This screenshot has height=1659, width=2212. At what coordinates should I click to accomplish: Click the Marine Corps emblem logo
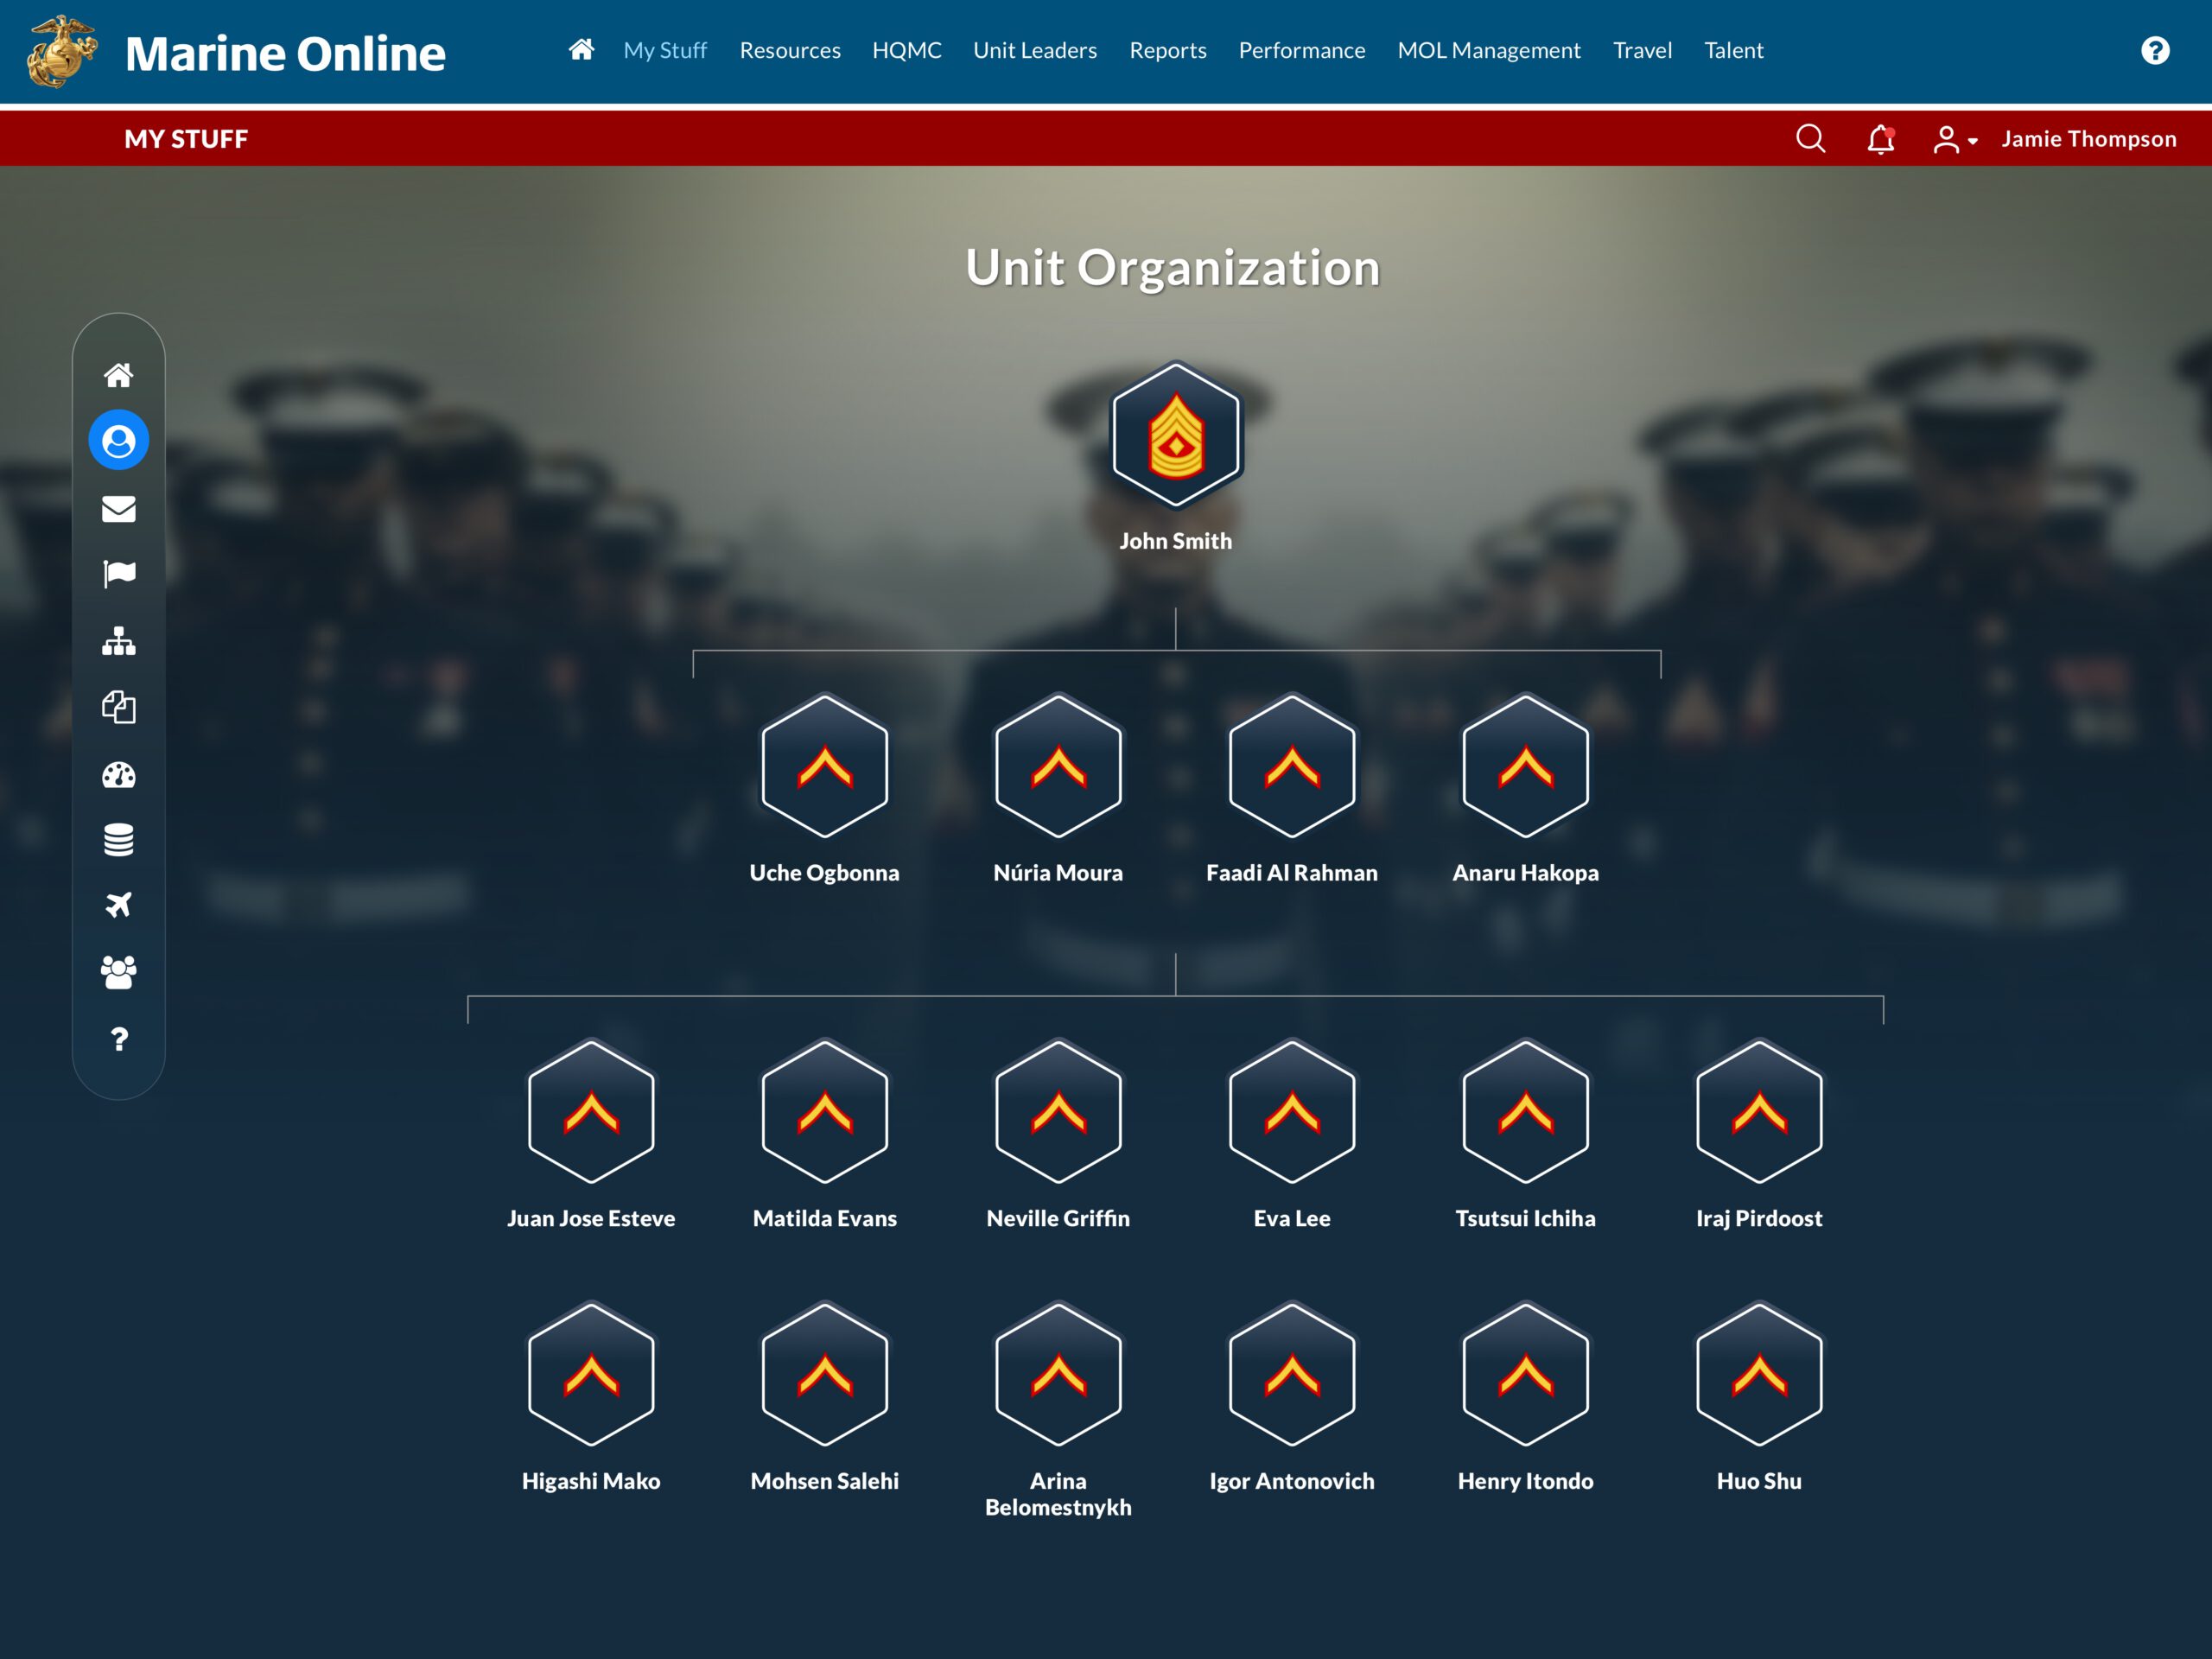pos(62,51)
